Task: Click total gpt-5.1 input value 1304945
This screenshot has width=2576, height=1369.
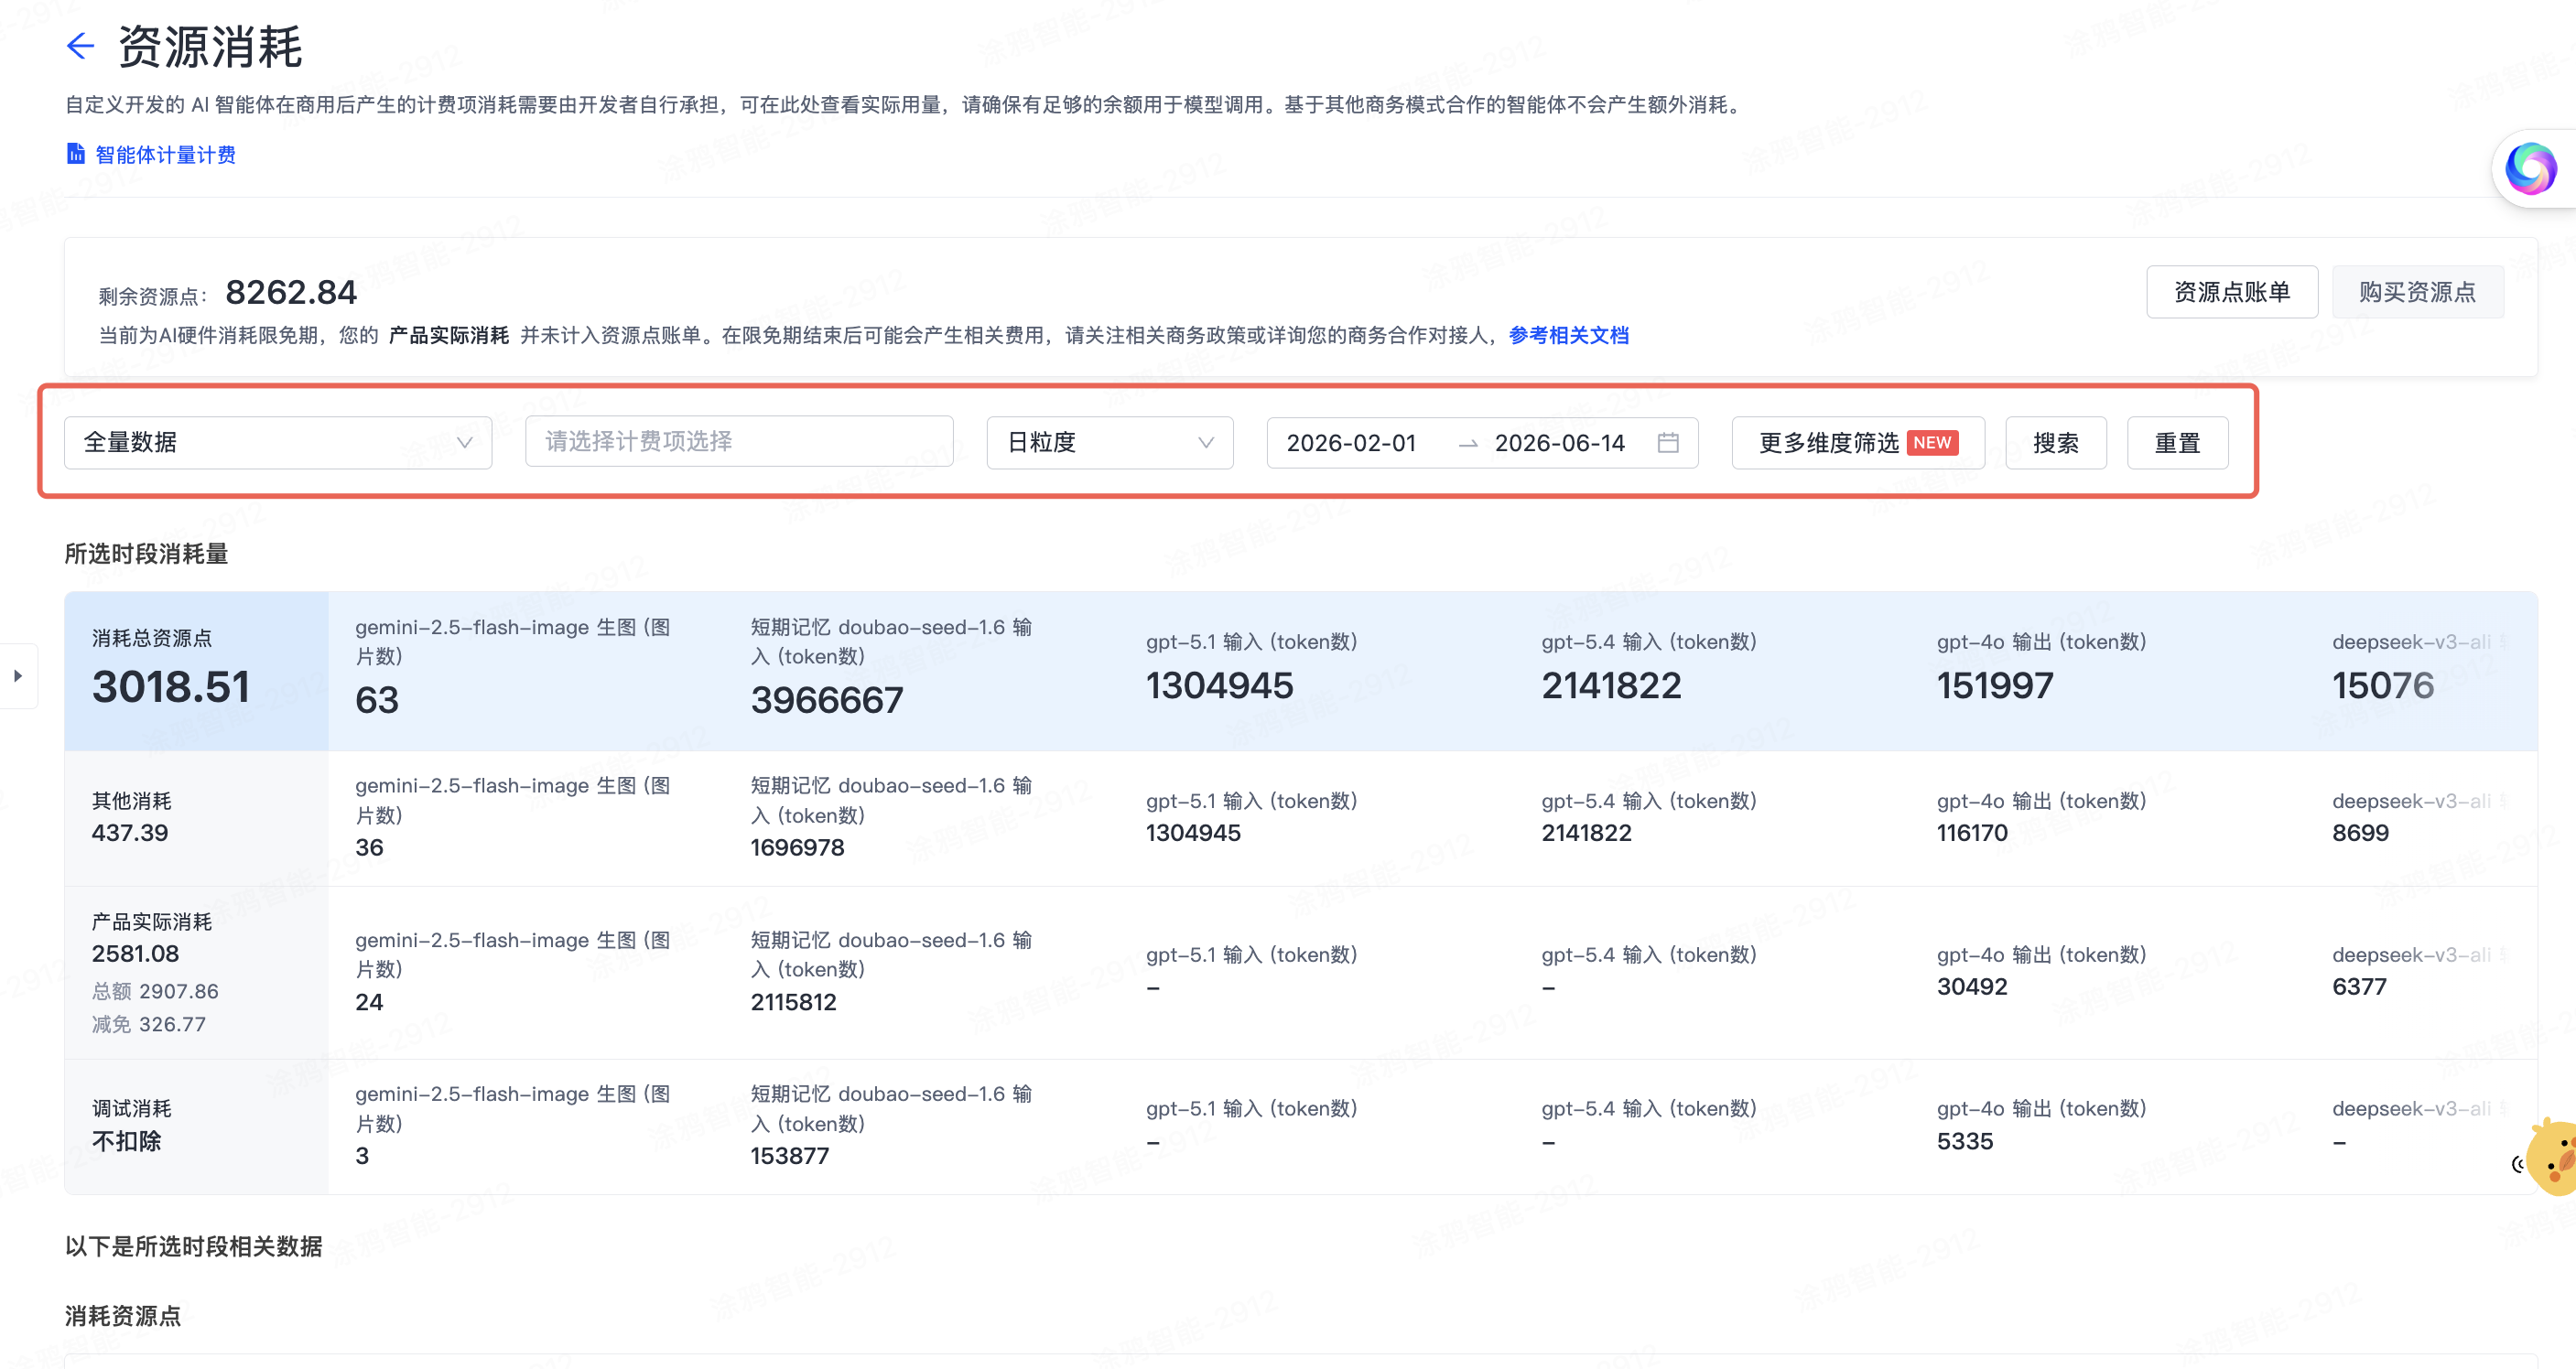Action: point(1219,686)
